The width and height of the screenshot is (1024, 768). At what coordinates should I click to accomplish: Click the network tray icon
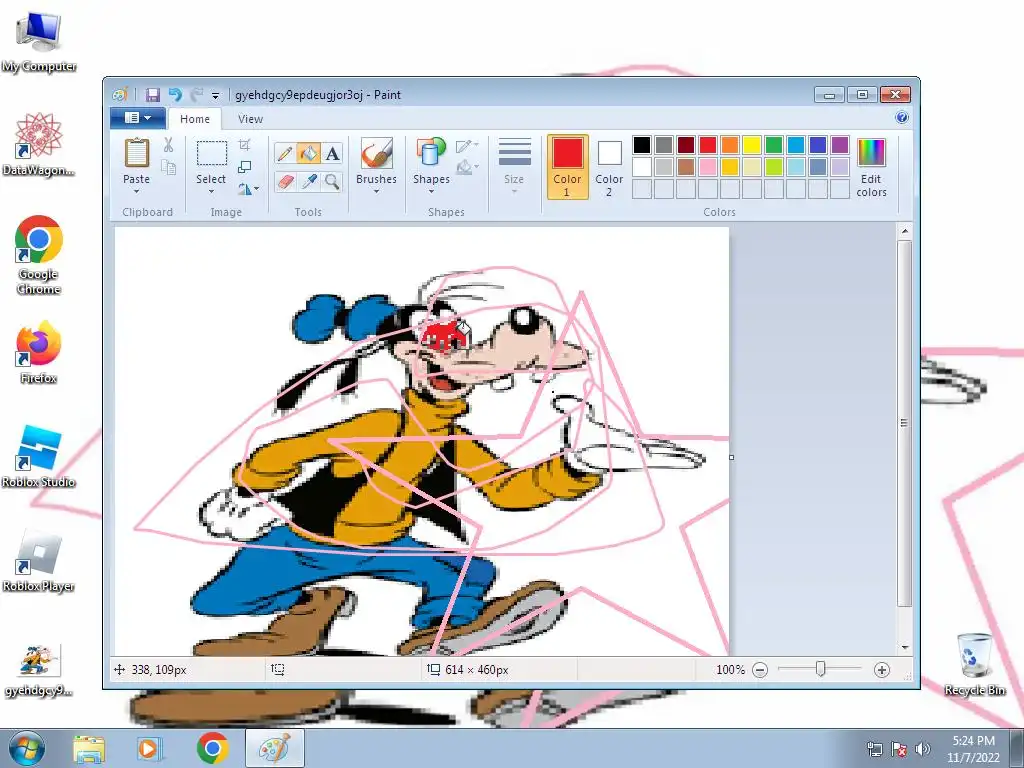pyautogui.click(x=874, y=749)
